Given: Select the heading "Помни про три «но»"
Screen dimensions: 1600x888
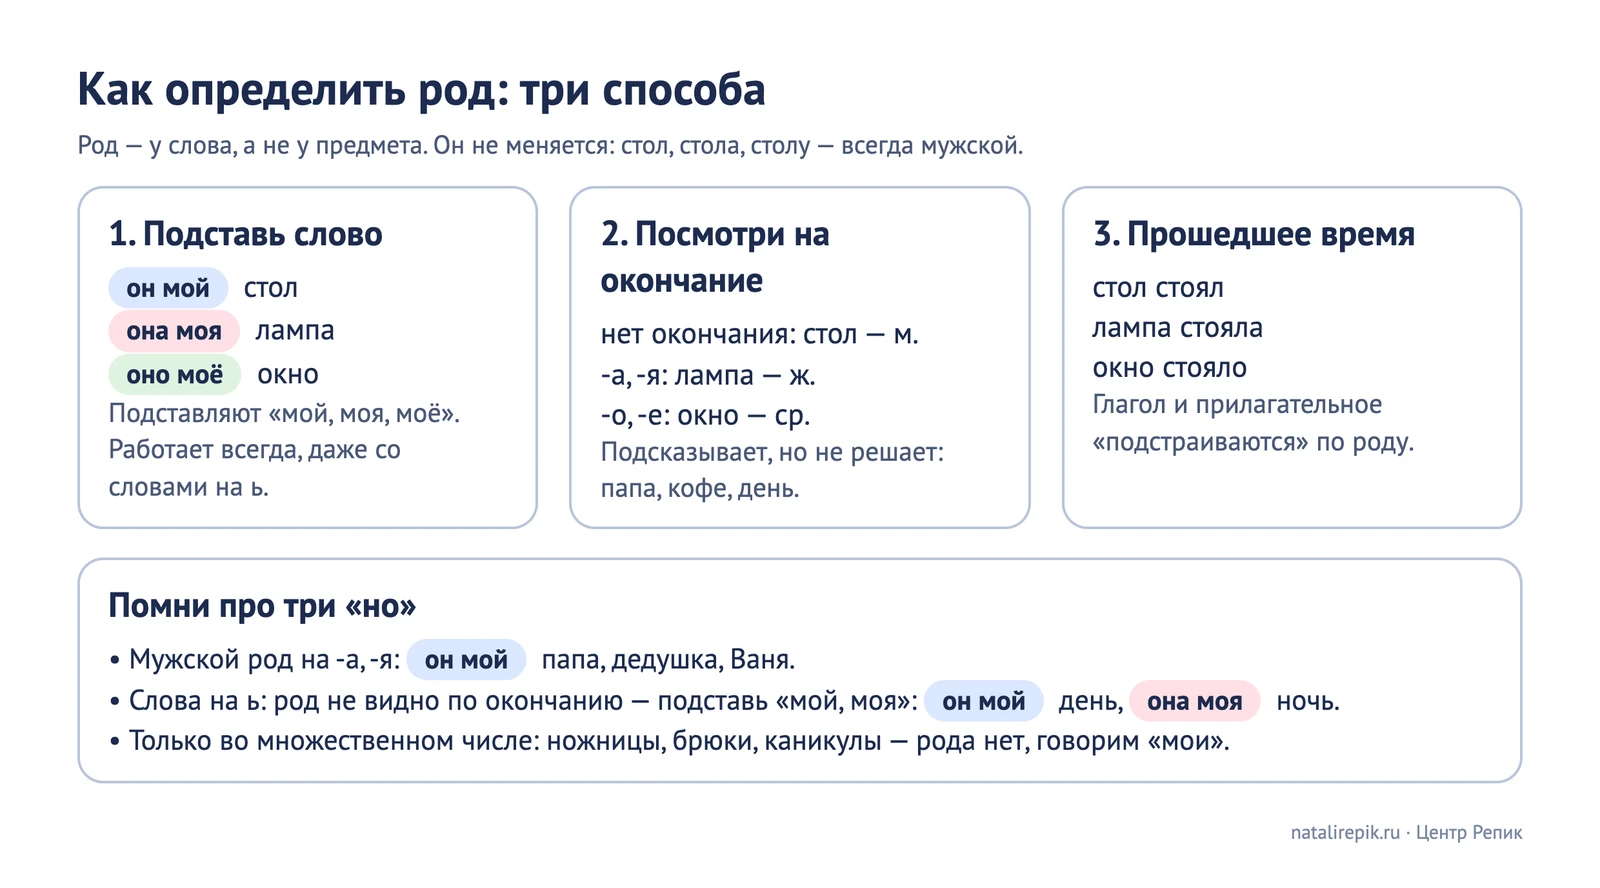Looking at the screenshot, I should [x=262, y=606].
